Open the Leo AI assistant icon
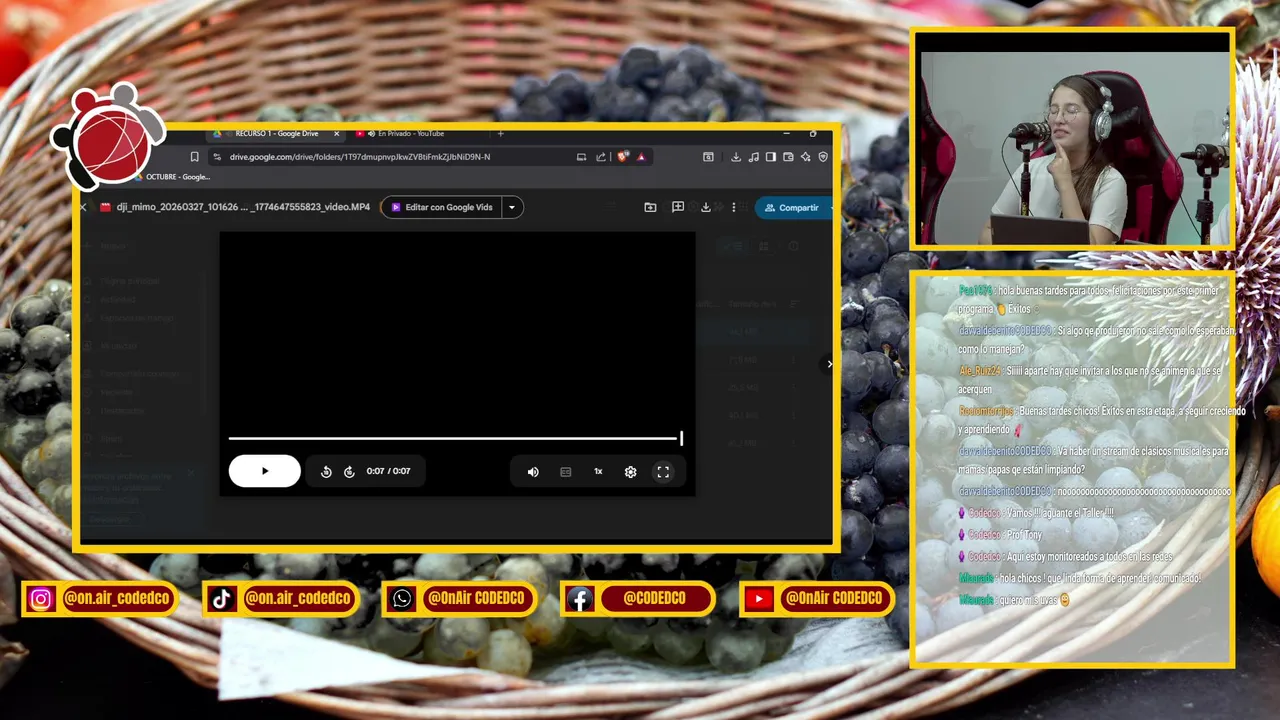The height and width of the screenshot is (720, 1280). 805,157
